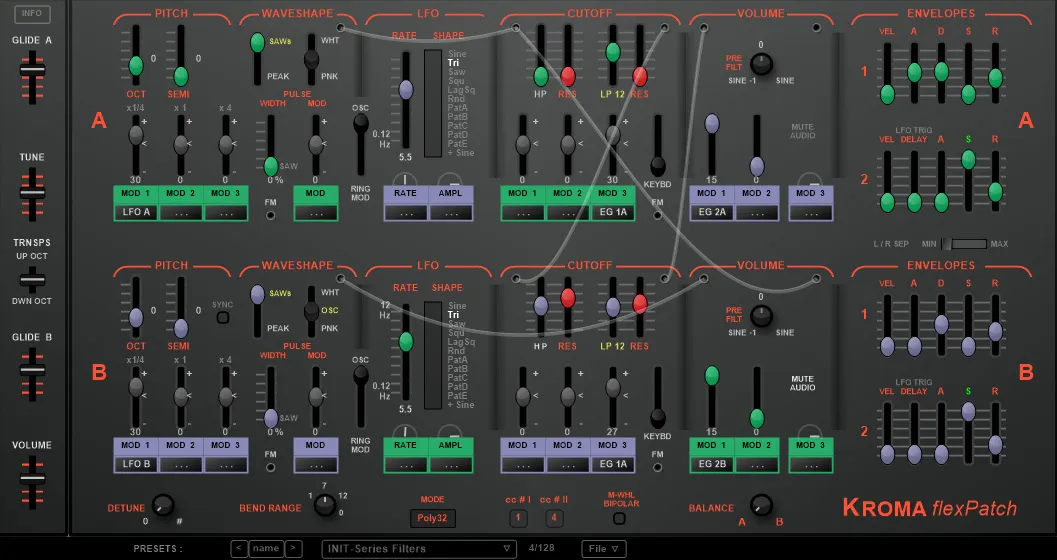Click the Detune knob
The image size is (1057, 560).
162,505
